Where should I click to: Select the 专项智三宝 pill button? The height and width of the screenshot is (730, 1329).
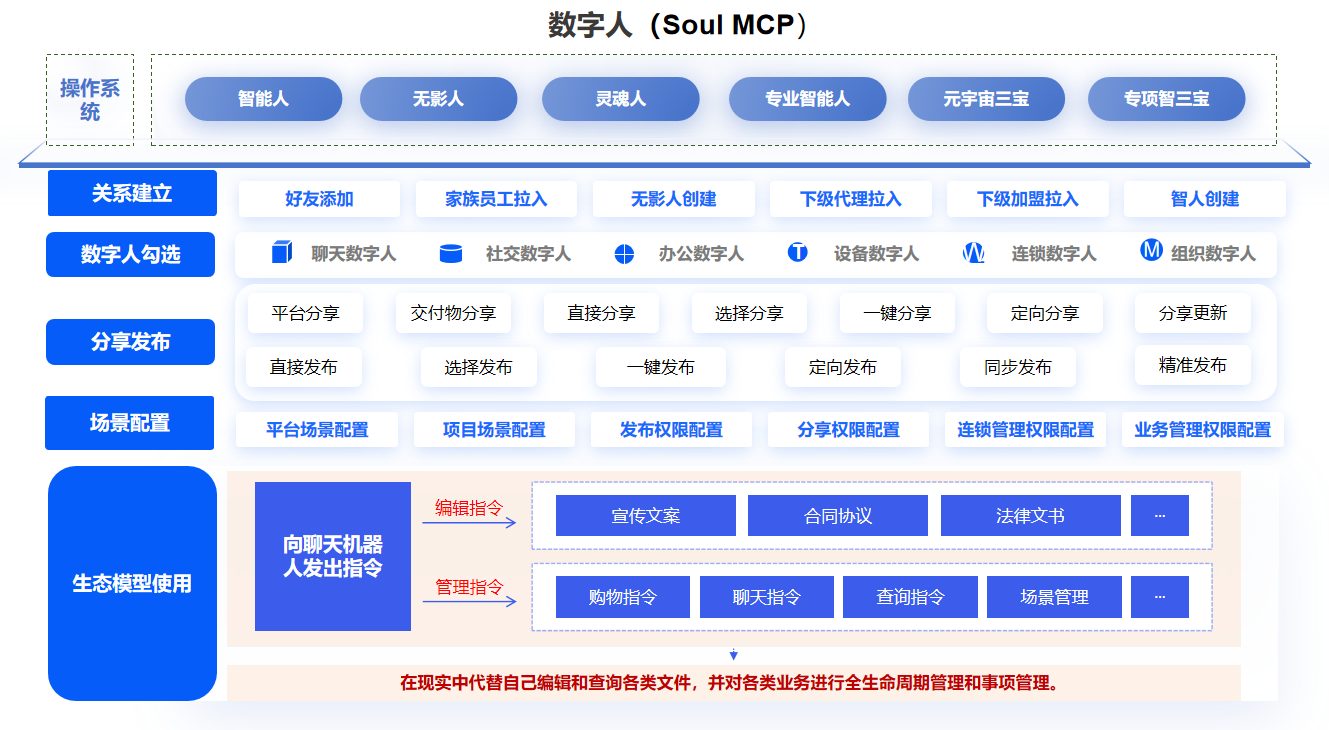tap(1167, 99)
